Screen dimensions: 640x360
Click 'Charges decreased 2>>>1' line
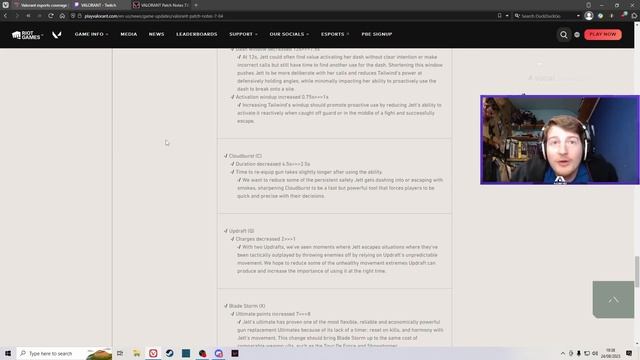(x=265, y=239)
